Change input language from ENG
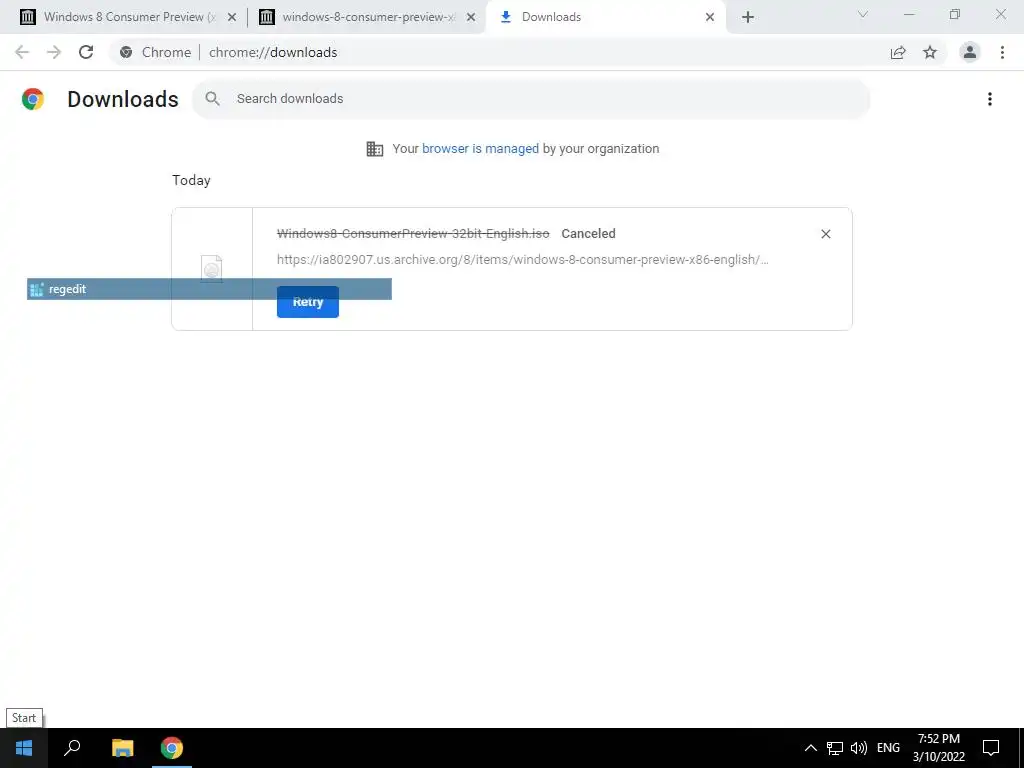1024x768 pixels. (x=888, y=748)
